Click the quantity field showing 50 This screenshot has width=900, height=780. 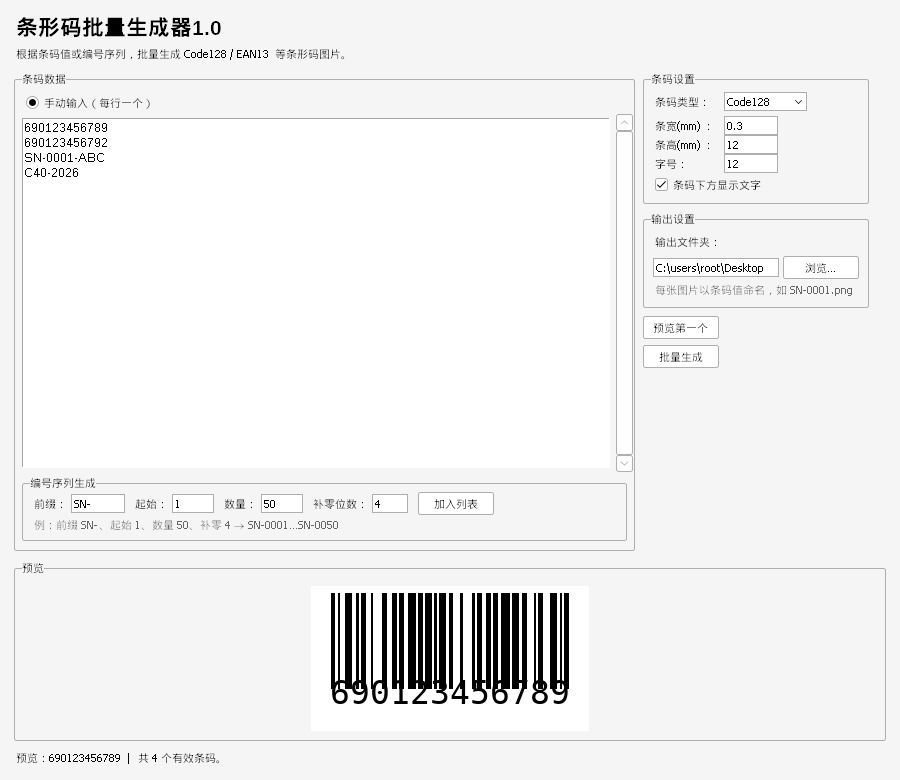point(282,504)
